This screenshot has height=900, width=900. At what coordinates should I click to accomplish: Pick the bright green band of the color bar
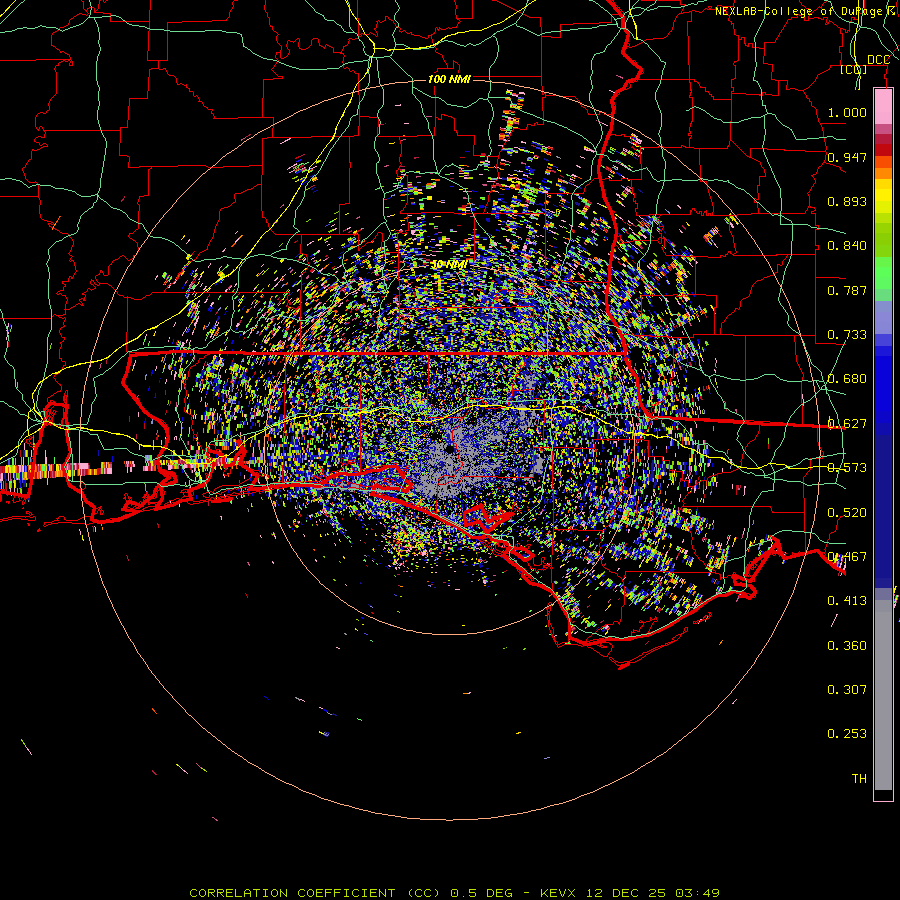pyautogui.click(x=883, y=273)
